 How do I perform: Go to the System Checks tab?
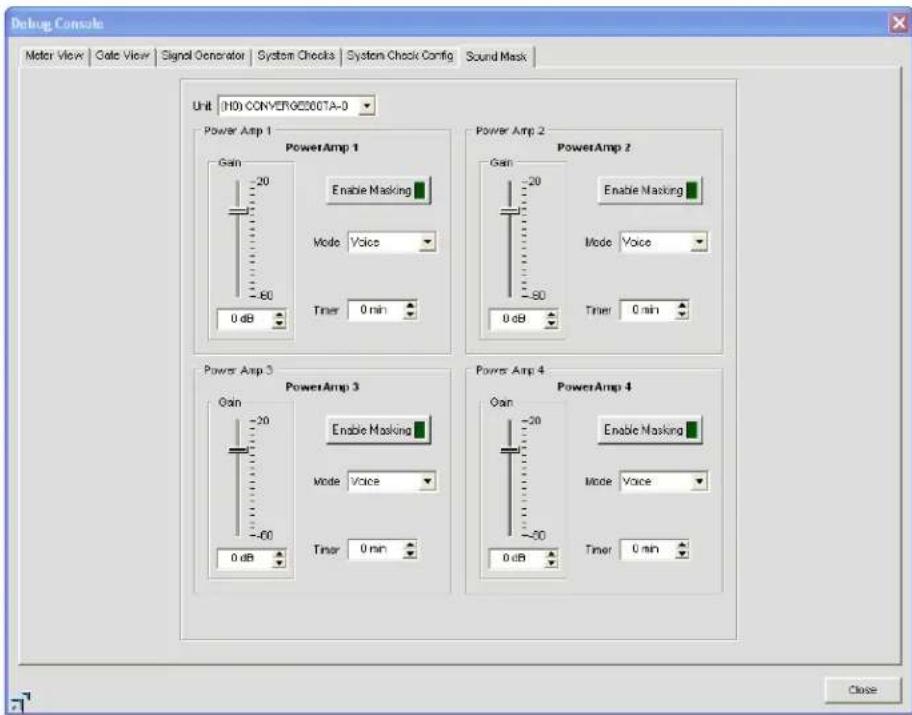pyautogui.click(x=295, y=56)
